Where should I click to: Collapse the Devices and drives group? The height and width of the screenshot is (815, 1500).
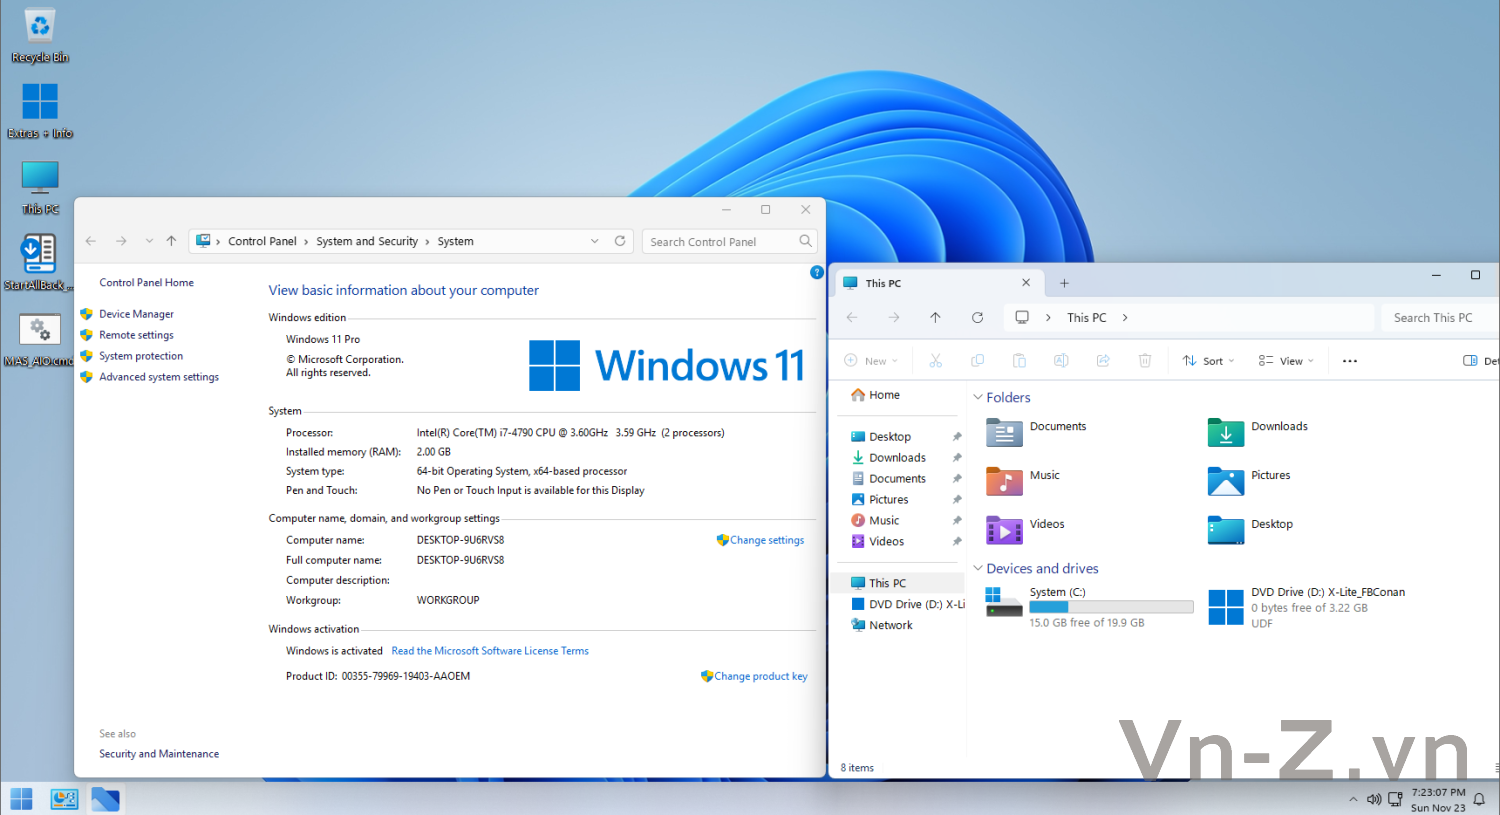[978, 569]
